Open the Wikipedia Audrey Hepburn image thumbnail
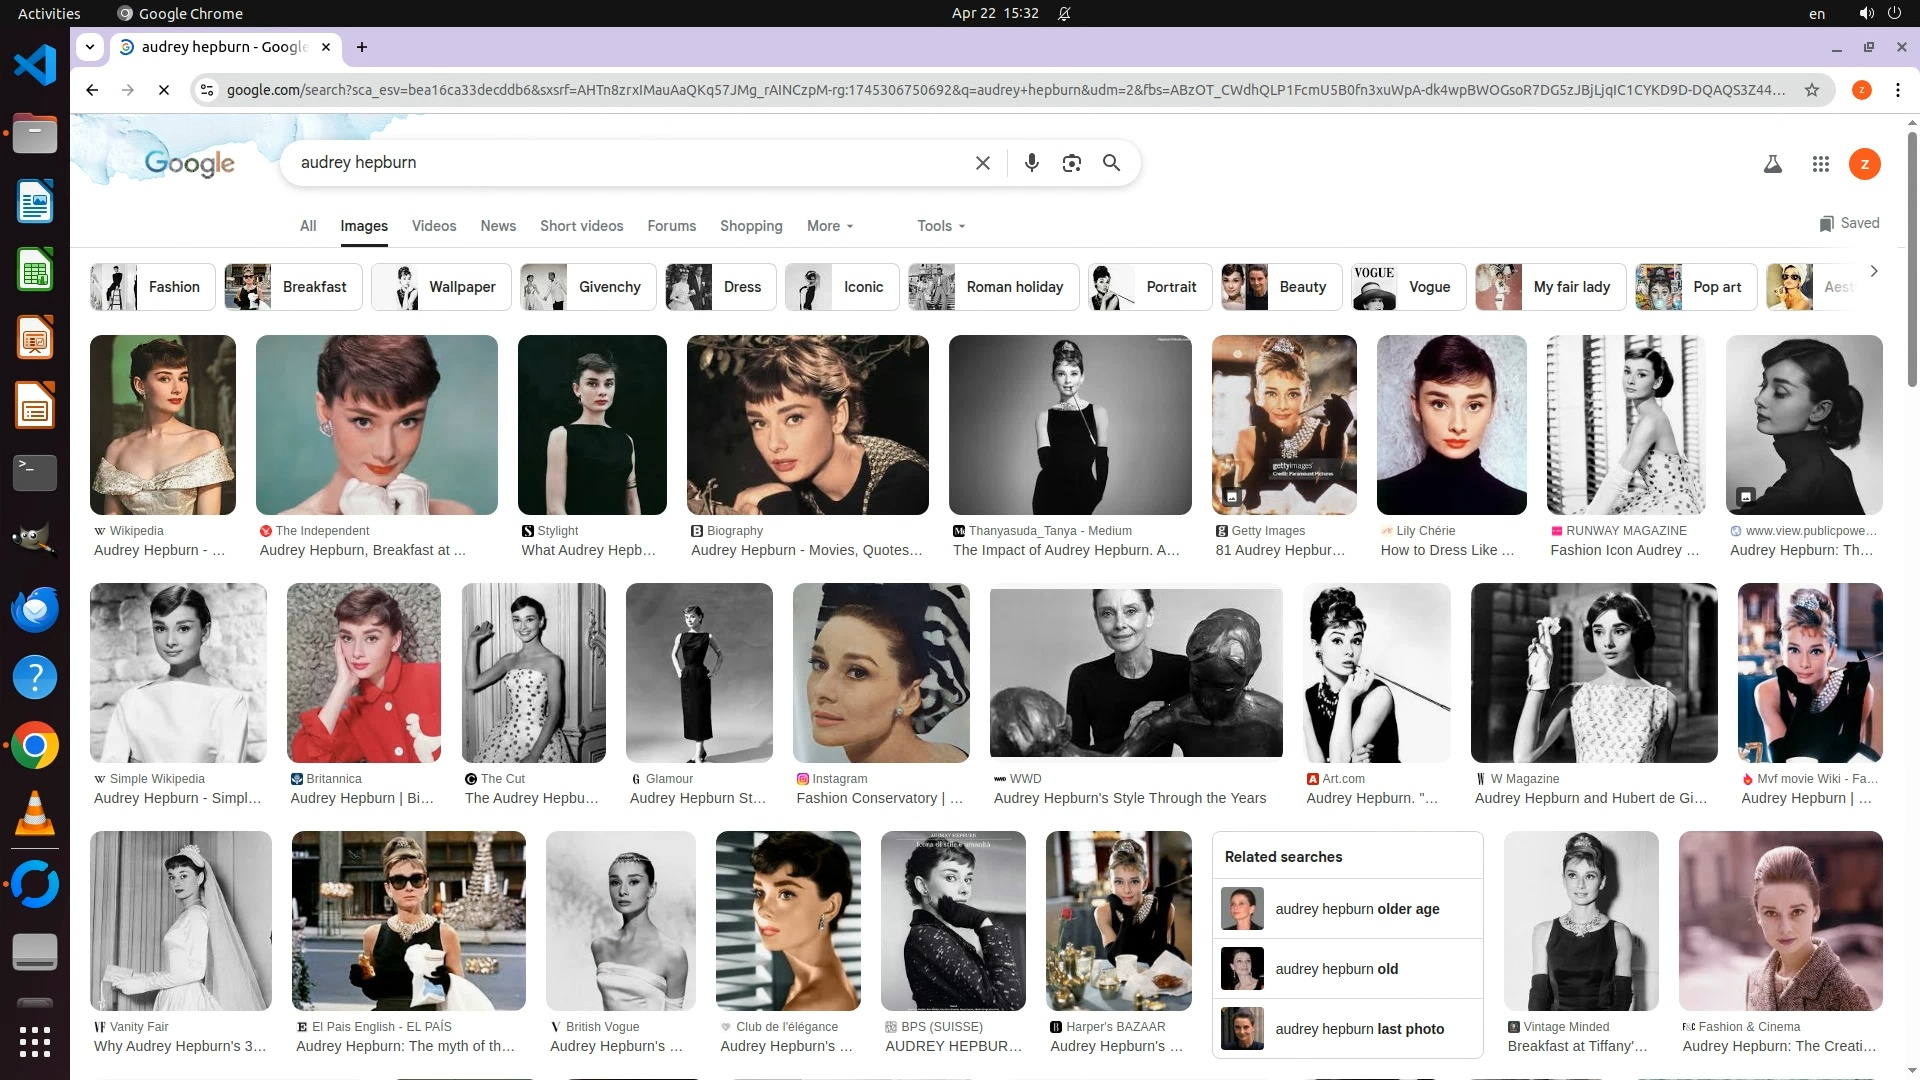1920x1080 pixels. click(163, 425)
